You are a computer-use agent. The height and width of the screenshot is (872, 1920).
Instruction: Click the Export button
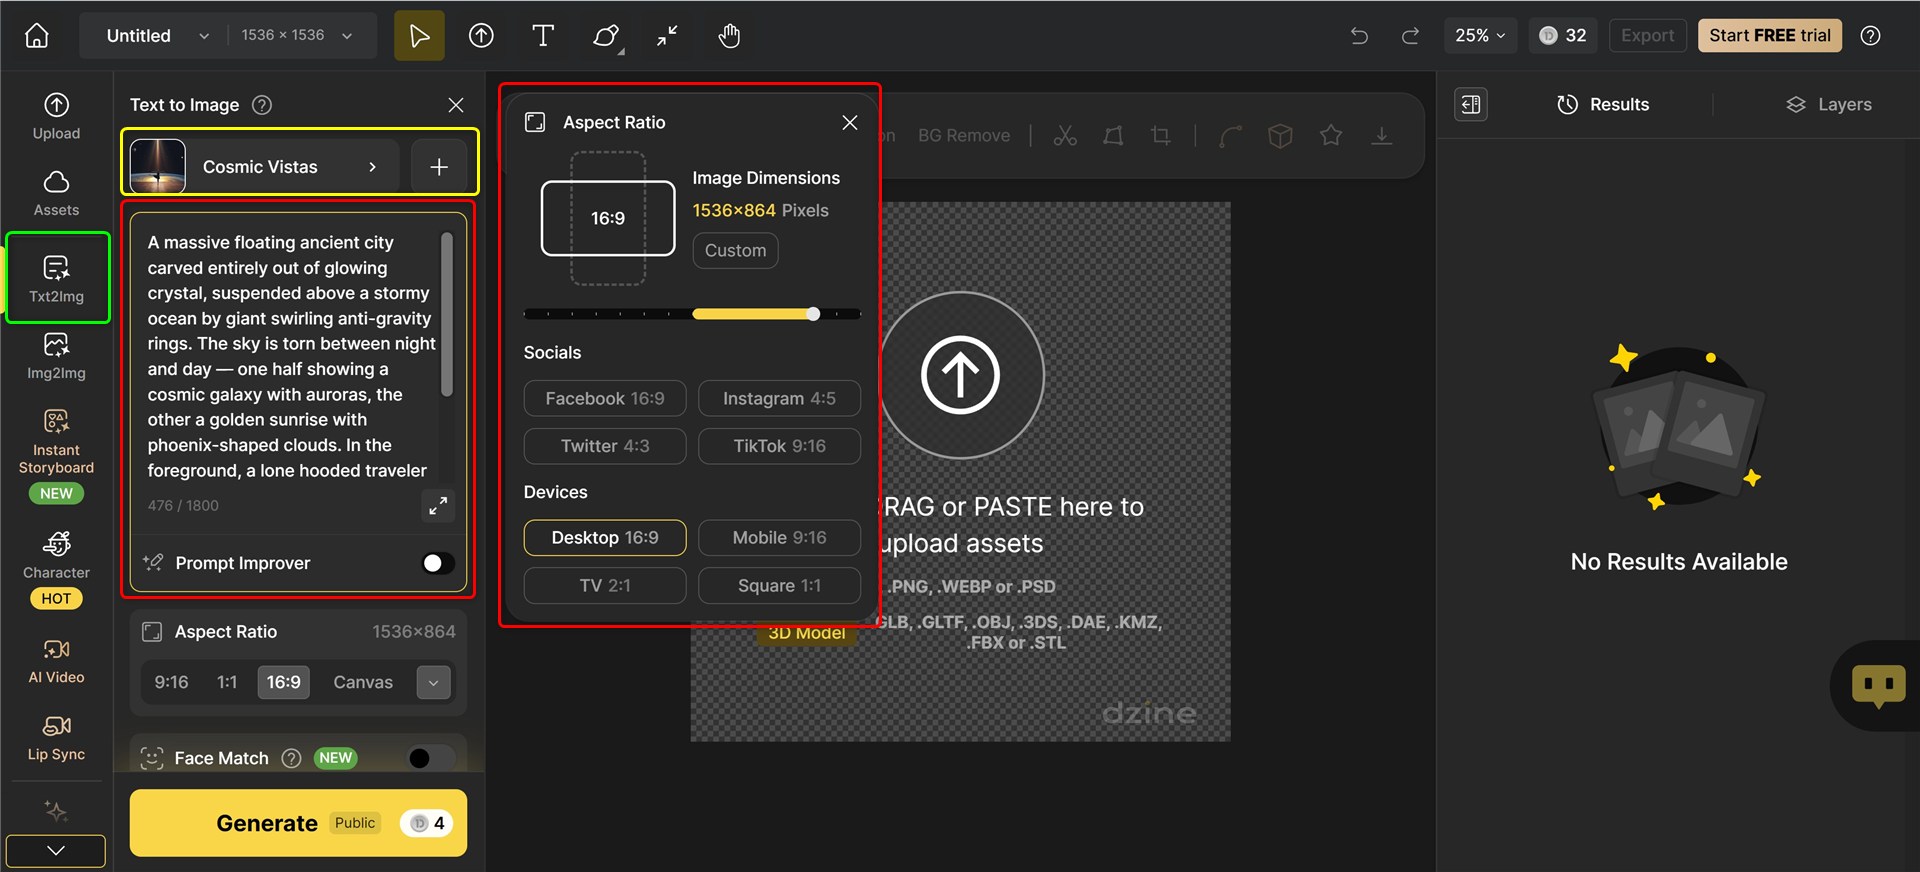click(1647, 36)
